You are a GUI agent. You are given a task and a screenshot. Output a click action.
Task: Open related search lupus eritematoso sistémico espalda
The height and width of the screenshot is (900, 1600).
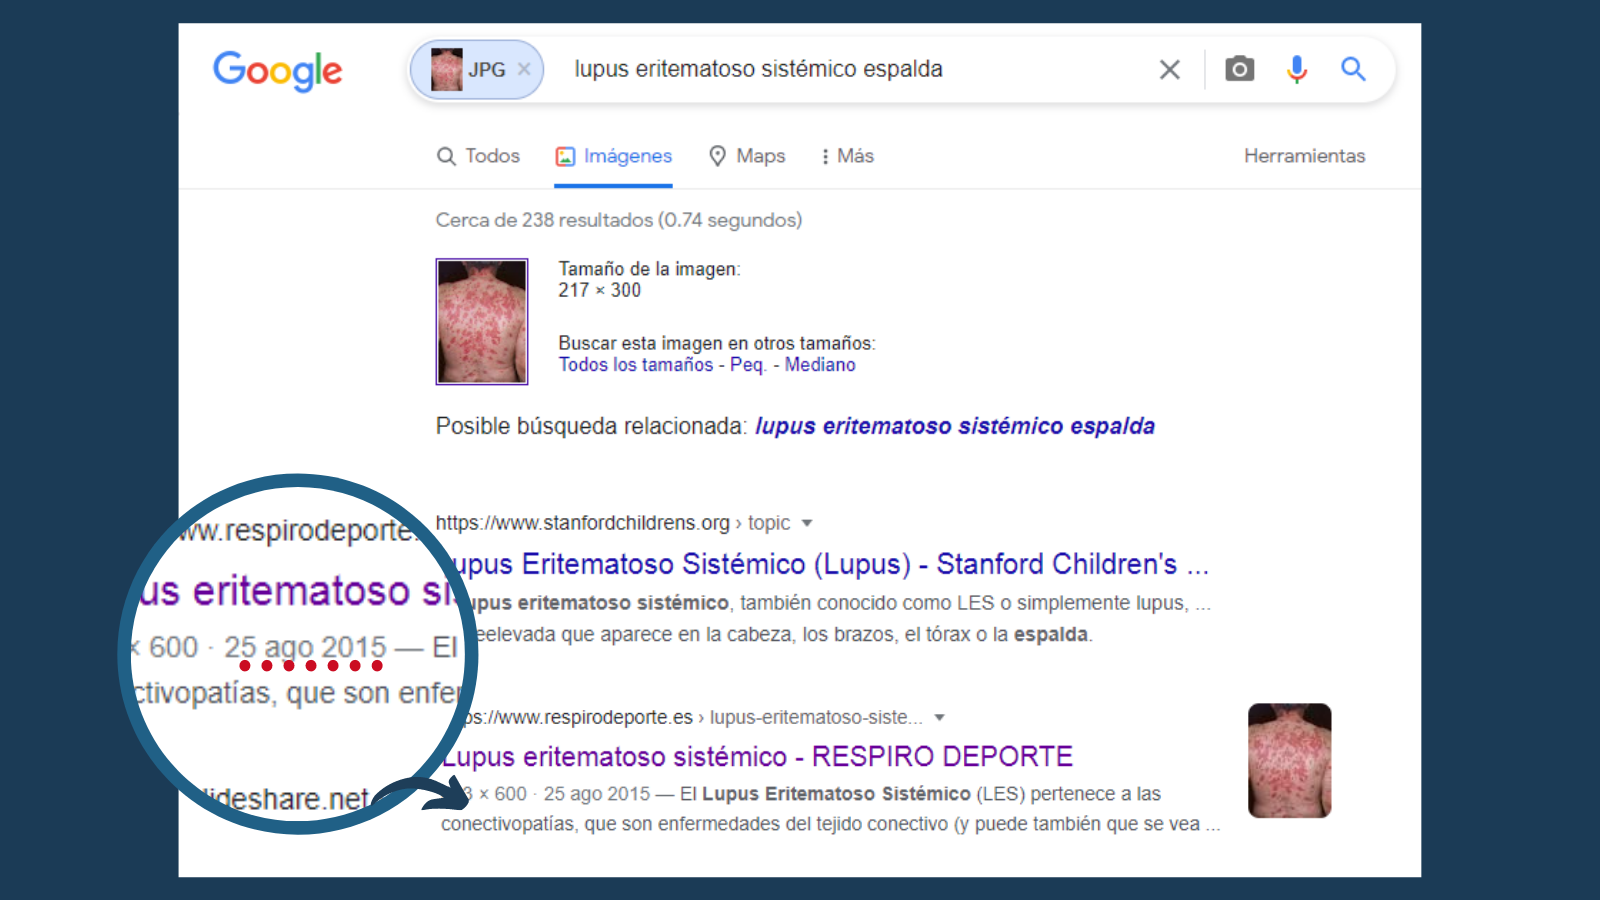pyautogui.click(x=955, y=426)
